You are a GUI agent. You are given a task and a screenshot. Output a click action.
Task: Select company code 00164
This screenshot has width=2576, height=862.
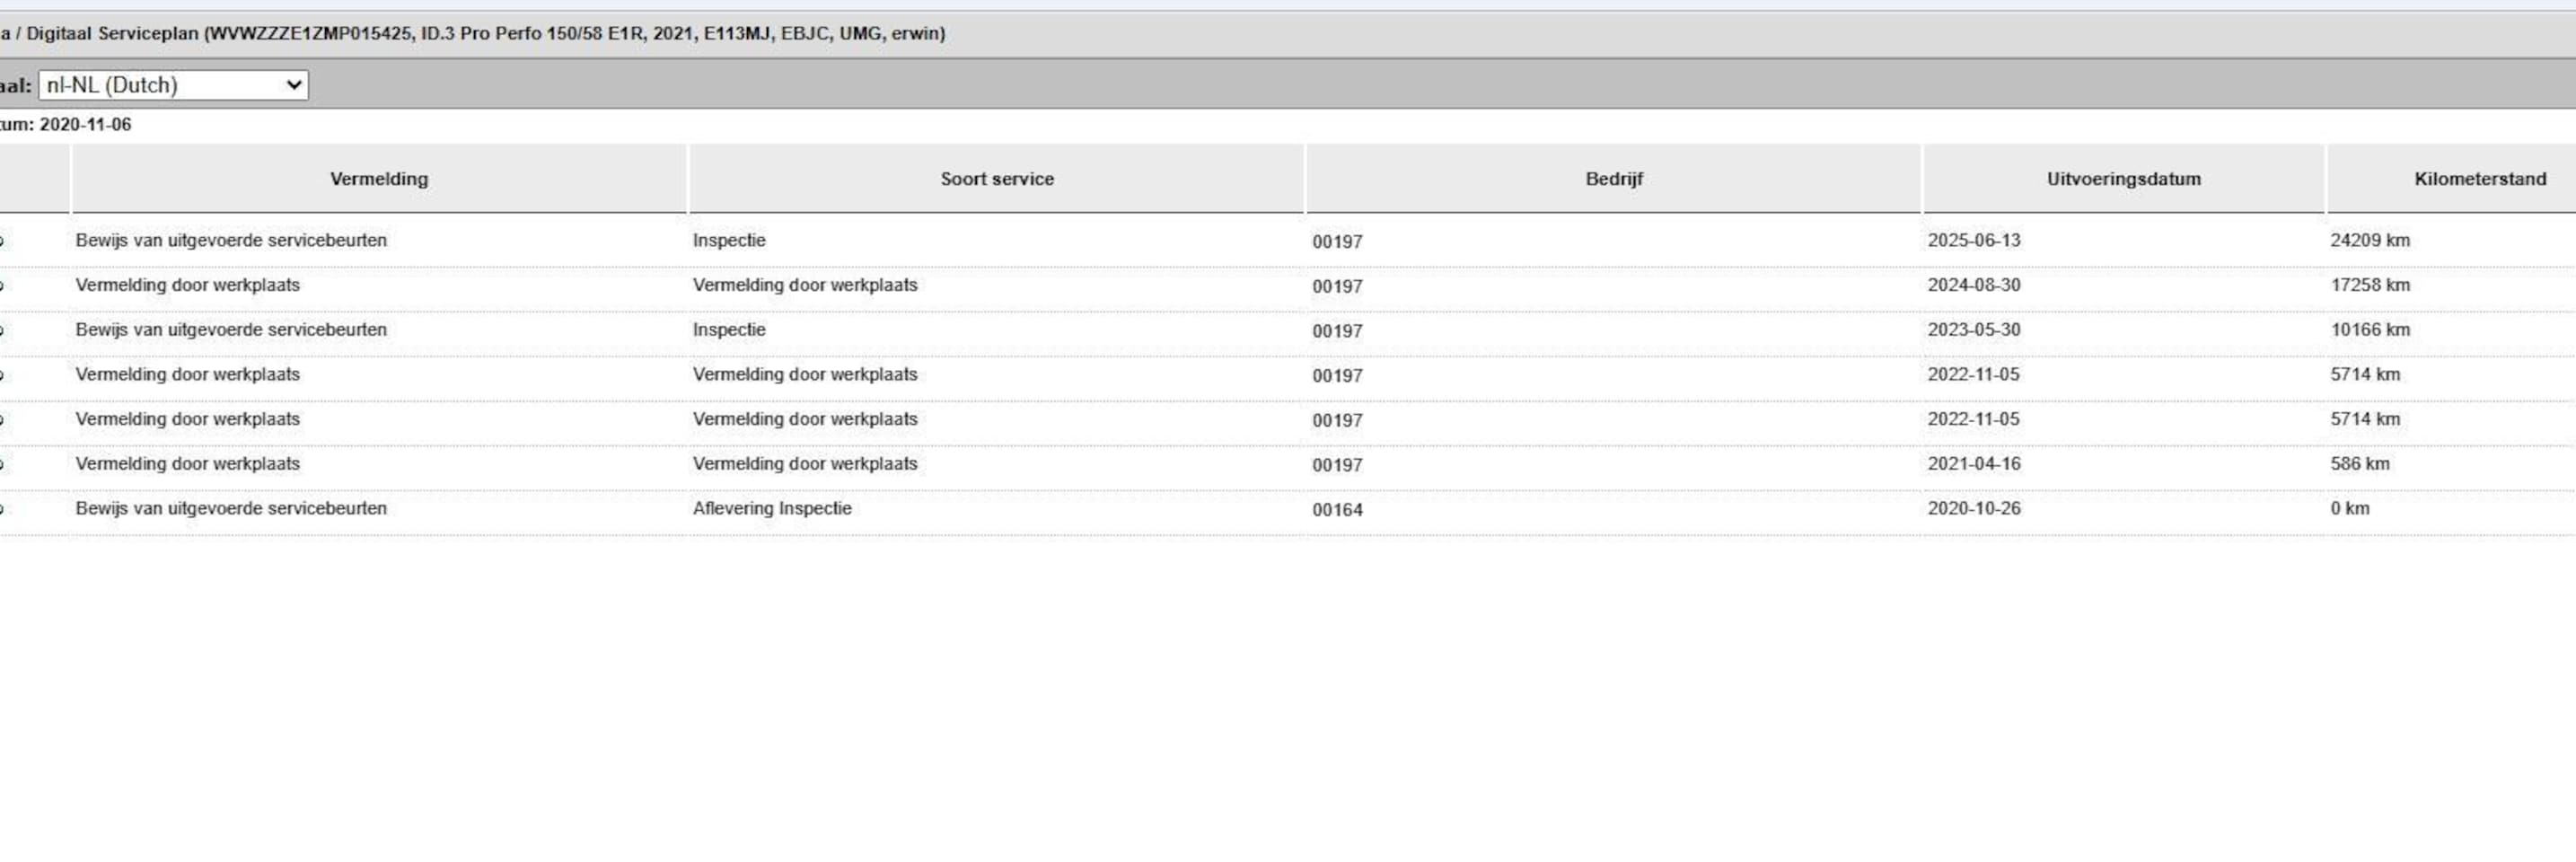[x=1337, y=510]
